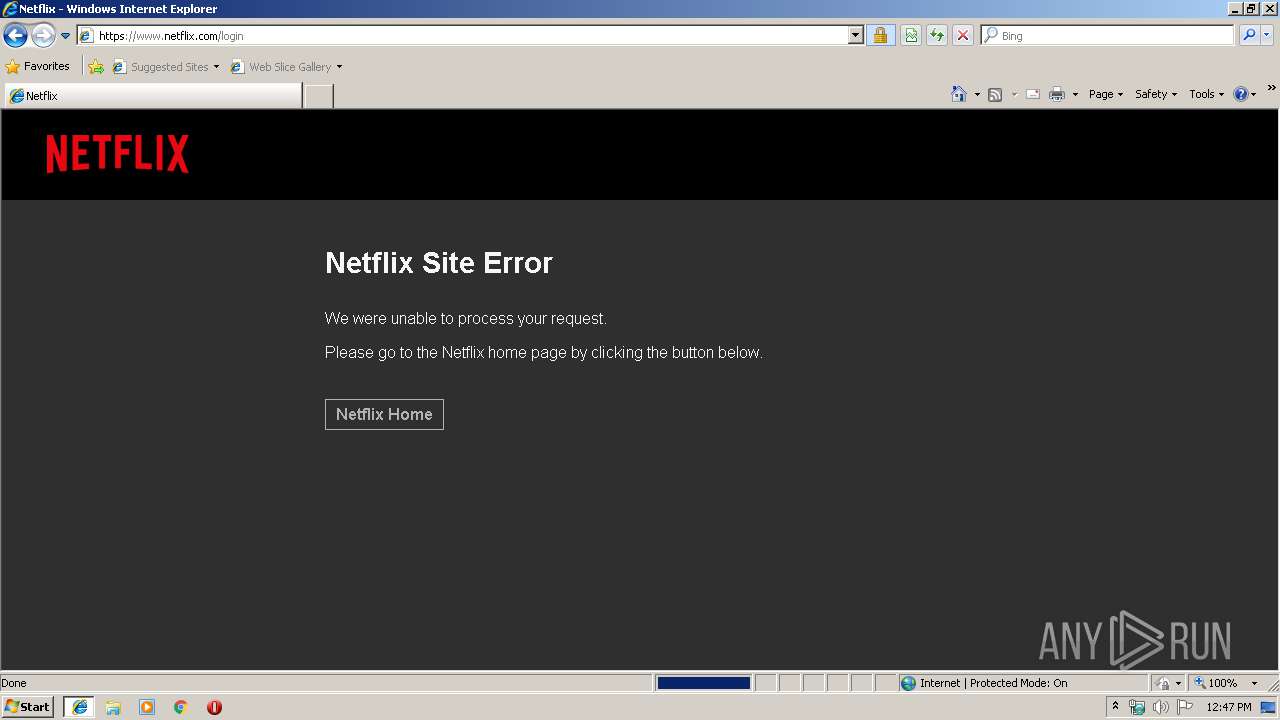This screenshot has height=720, width=1280.
Task: Click the network tray icon
Action: [x=1137, y=707]
